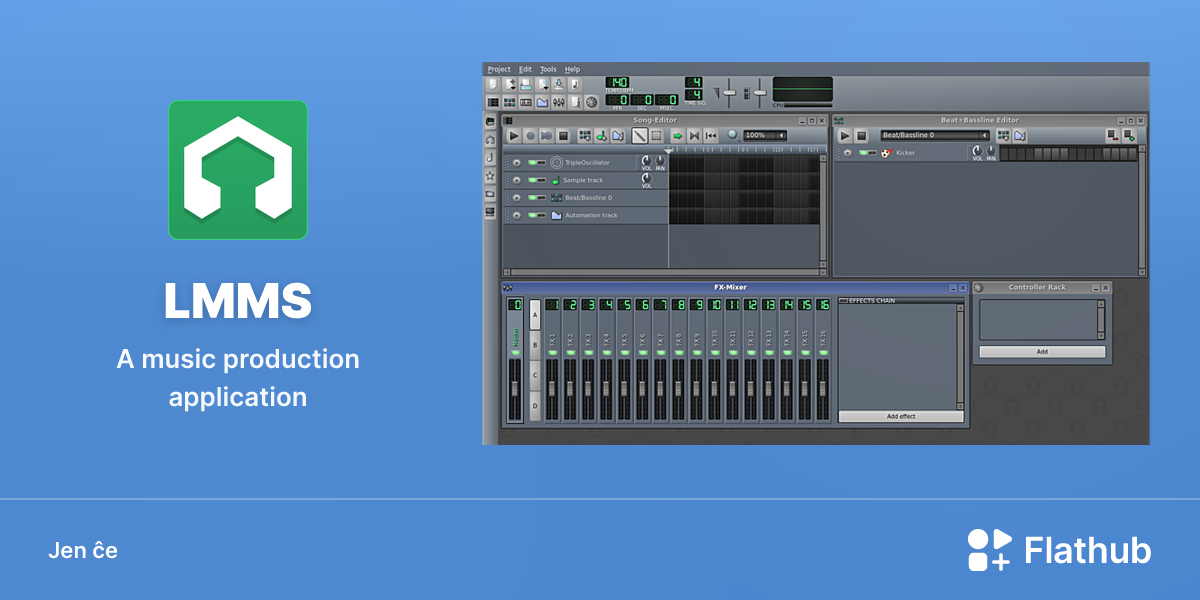Open My Presets star sidebar icon
This screenshot has height=600, width=1200.
[x=490, y=176]
